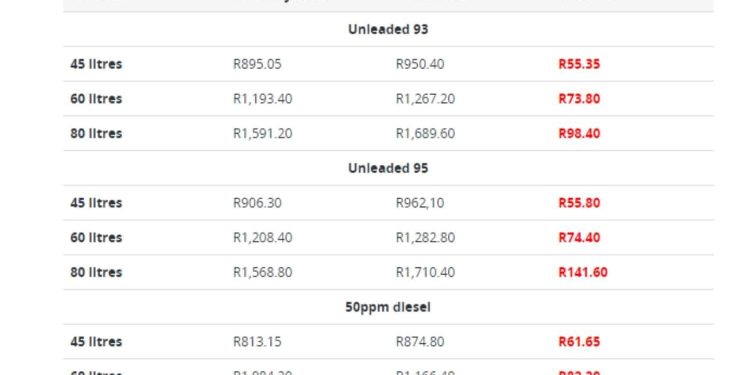Viewport: 750px width, 375px height.
Task: Click the Unleaded 93 section heading
Action: tap(388, 29)
